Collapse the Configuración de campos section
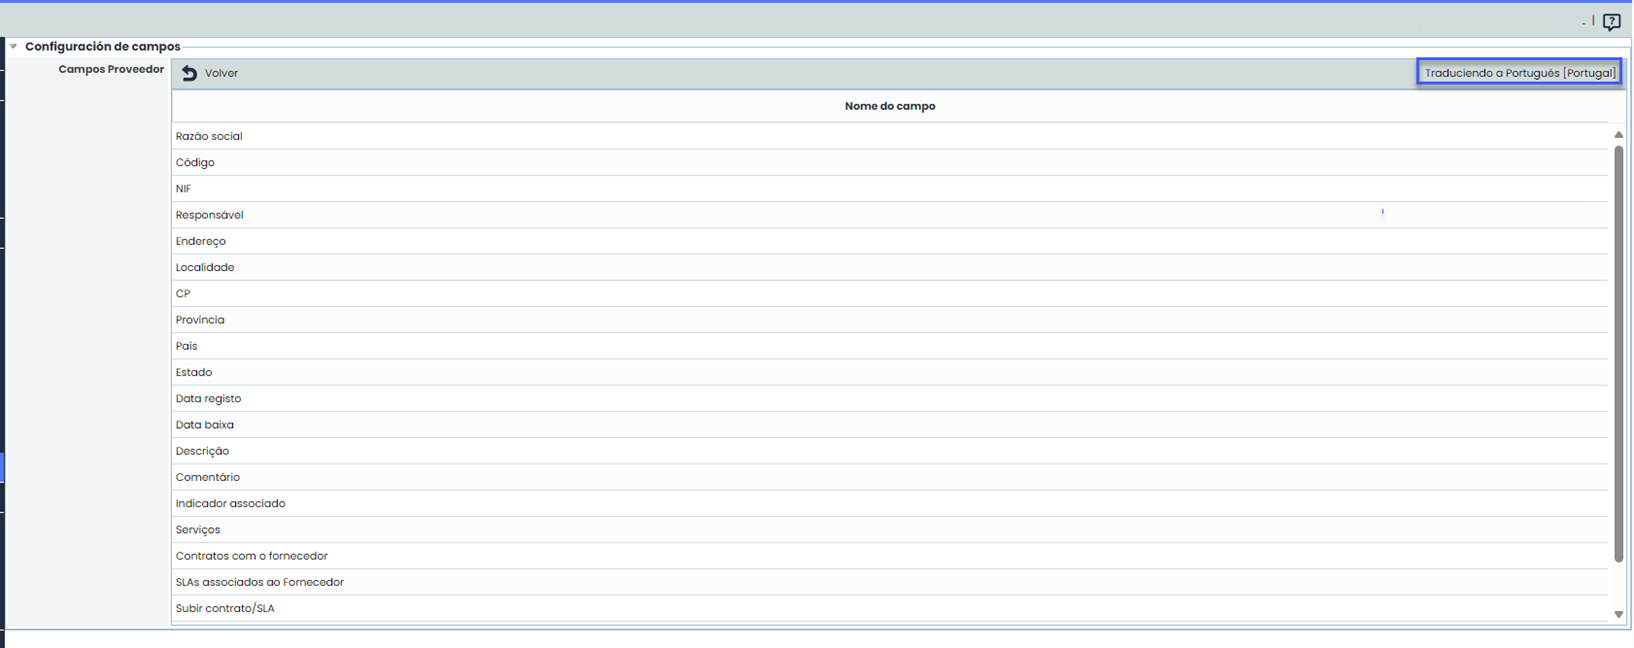Viewport: 1634px width, 648px height. tap(14, 46)
